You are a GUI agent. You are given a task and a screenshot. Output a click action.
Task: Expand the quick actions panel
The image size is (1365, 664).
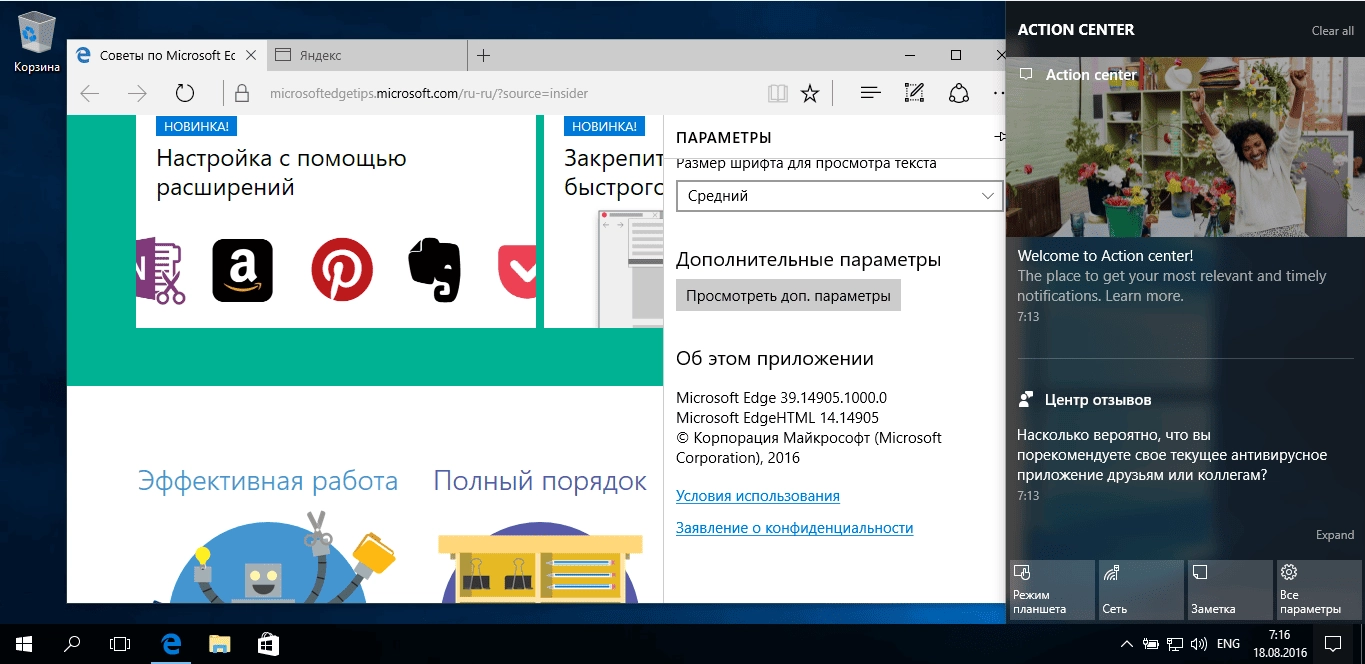(1335, 535)
